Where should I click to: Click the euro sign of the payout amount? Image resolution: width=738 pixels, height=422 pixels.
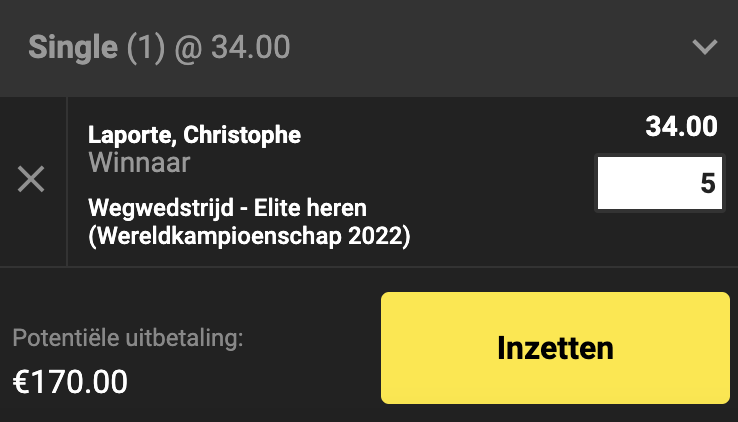tap(21, 381)
